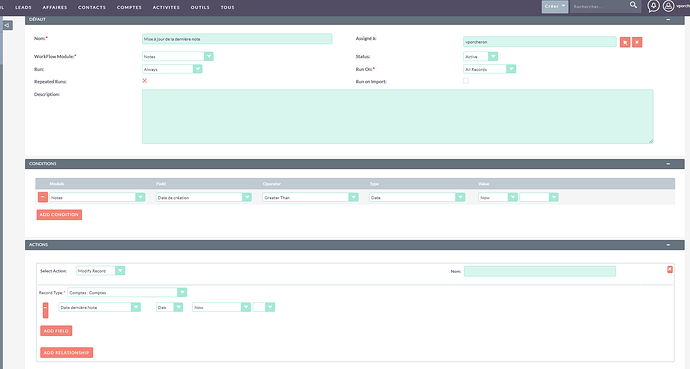The height and width of the screenshot is (369, 690).
Task: Click the Add Relationship button
Action: pos(66,352)
